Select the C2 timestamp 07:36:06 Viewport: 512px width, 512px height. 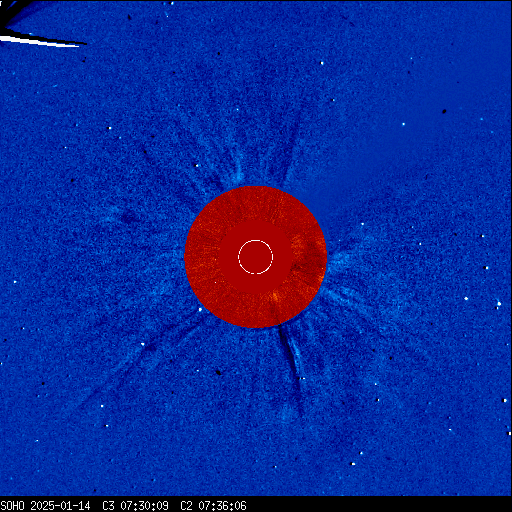[222, 506]
